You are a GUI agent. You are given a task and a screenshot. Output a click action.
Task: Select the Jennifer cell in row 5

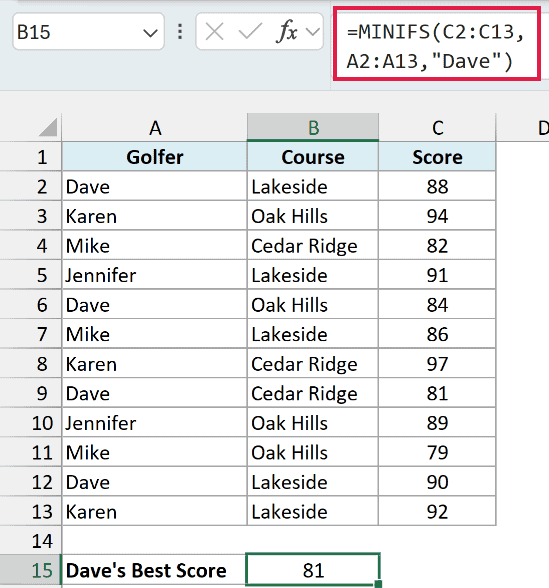154,275
